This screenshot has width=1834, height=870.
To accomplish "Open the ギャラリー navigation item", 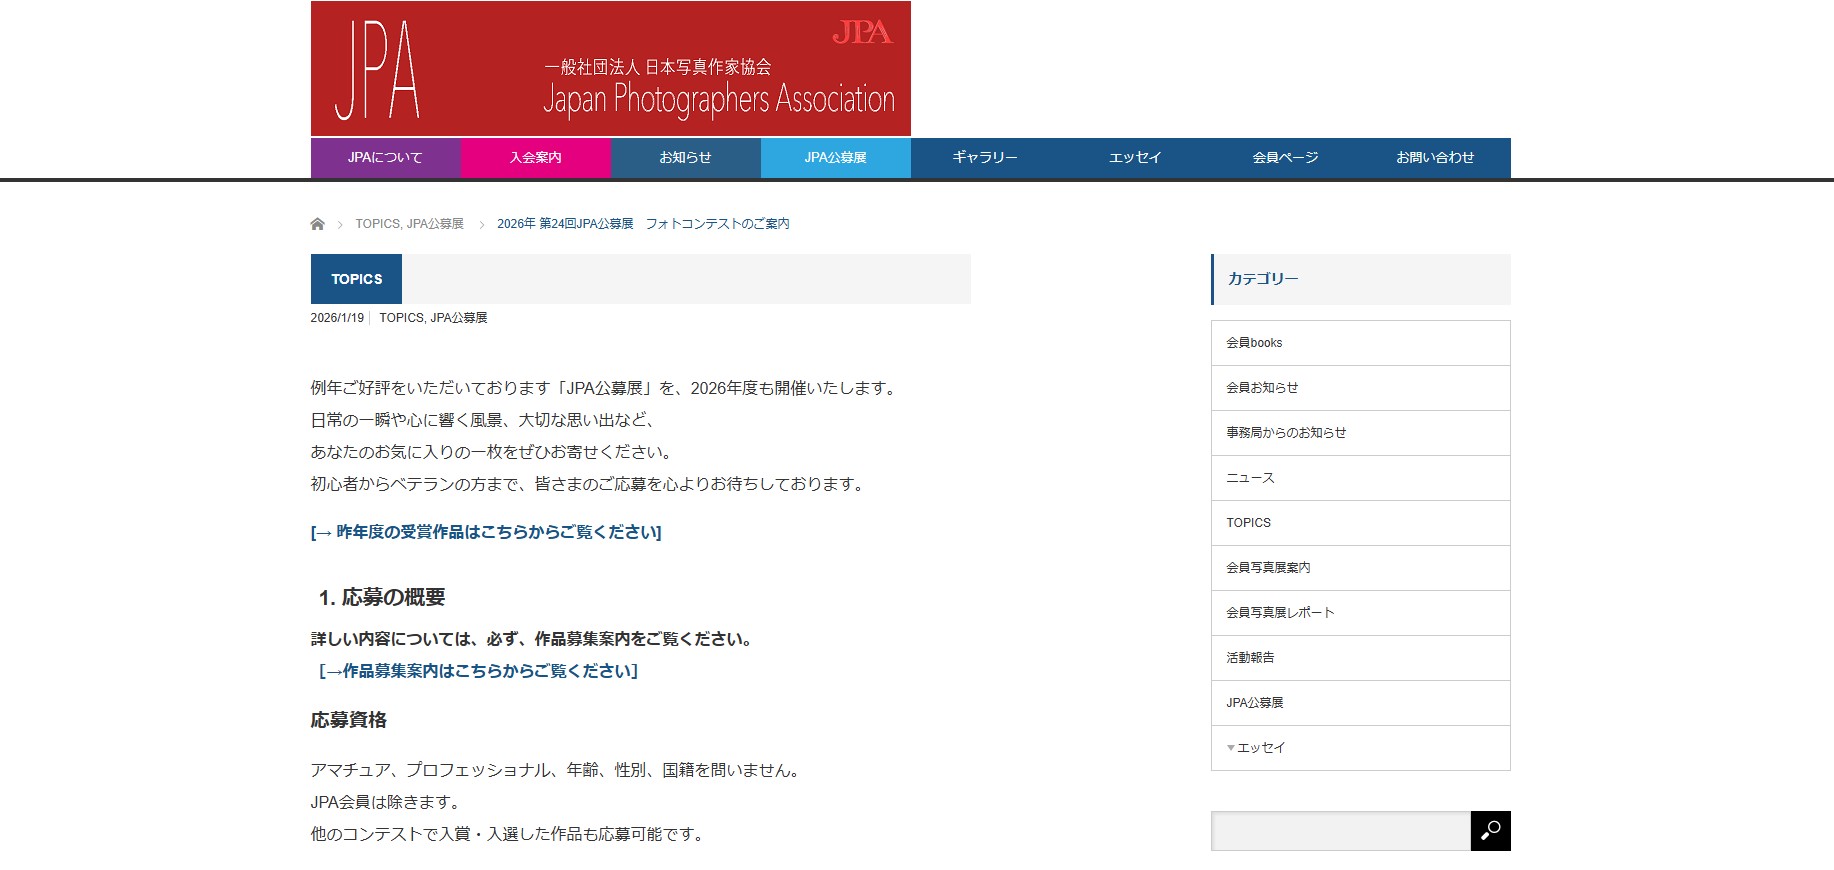I will pyautogui.click(x=985, y=158).
